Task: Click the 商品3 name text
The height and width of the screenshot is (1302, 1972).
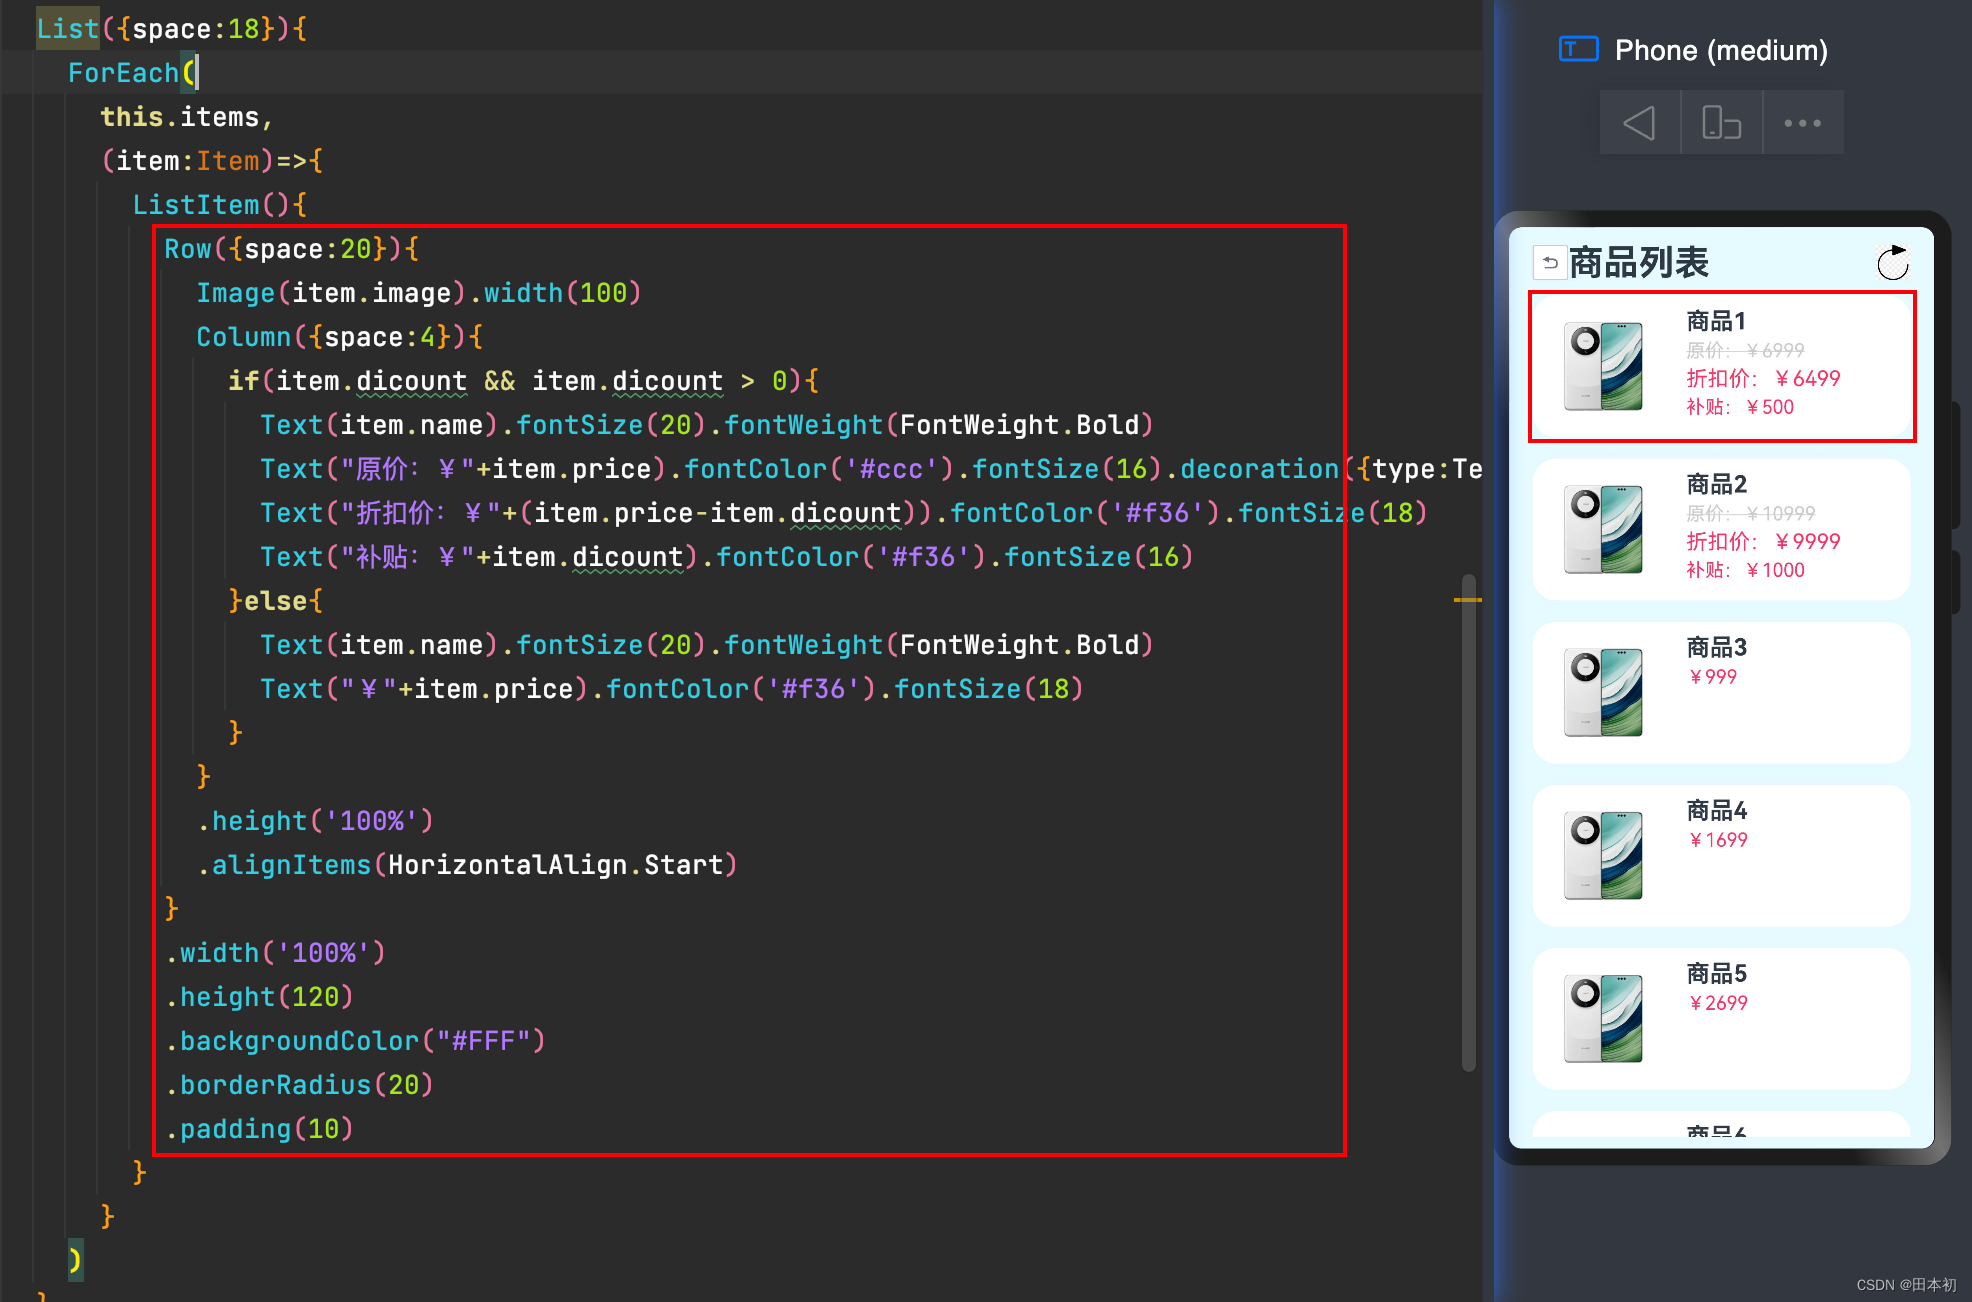Action: (1716, 647)
